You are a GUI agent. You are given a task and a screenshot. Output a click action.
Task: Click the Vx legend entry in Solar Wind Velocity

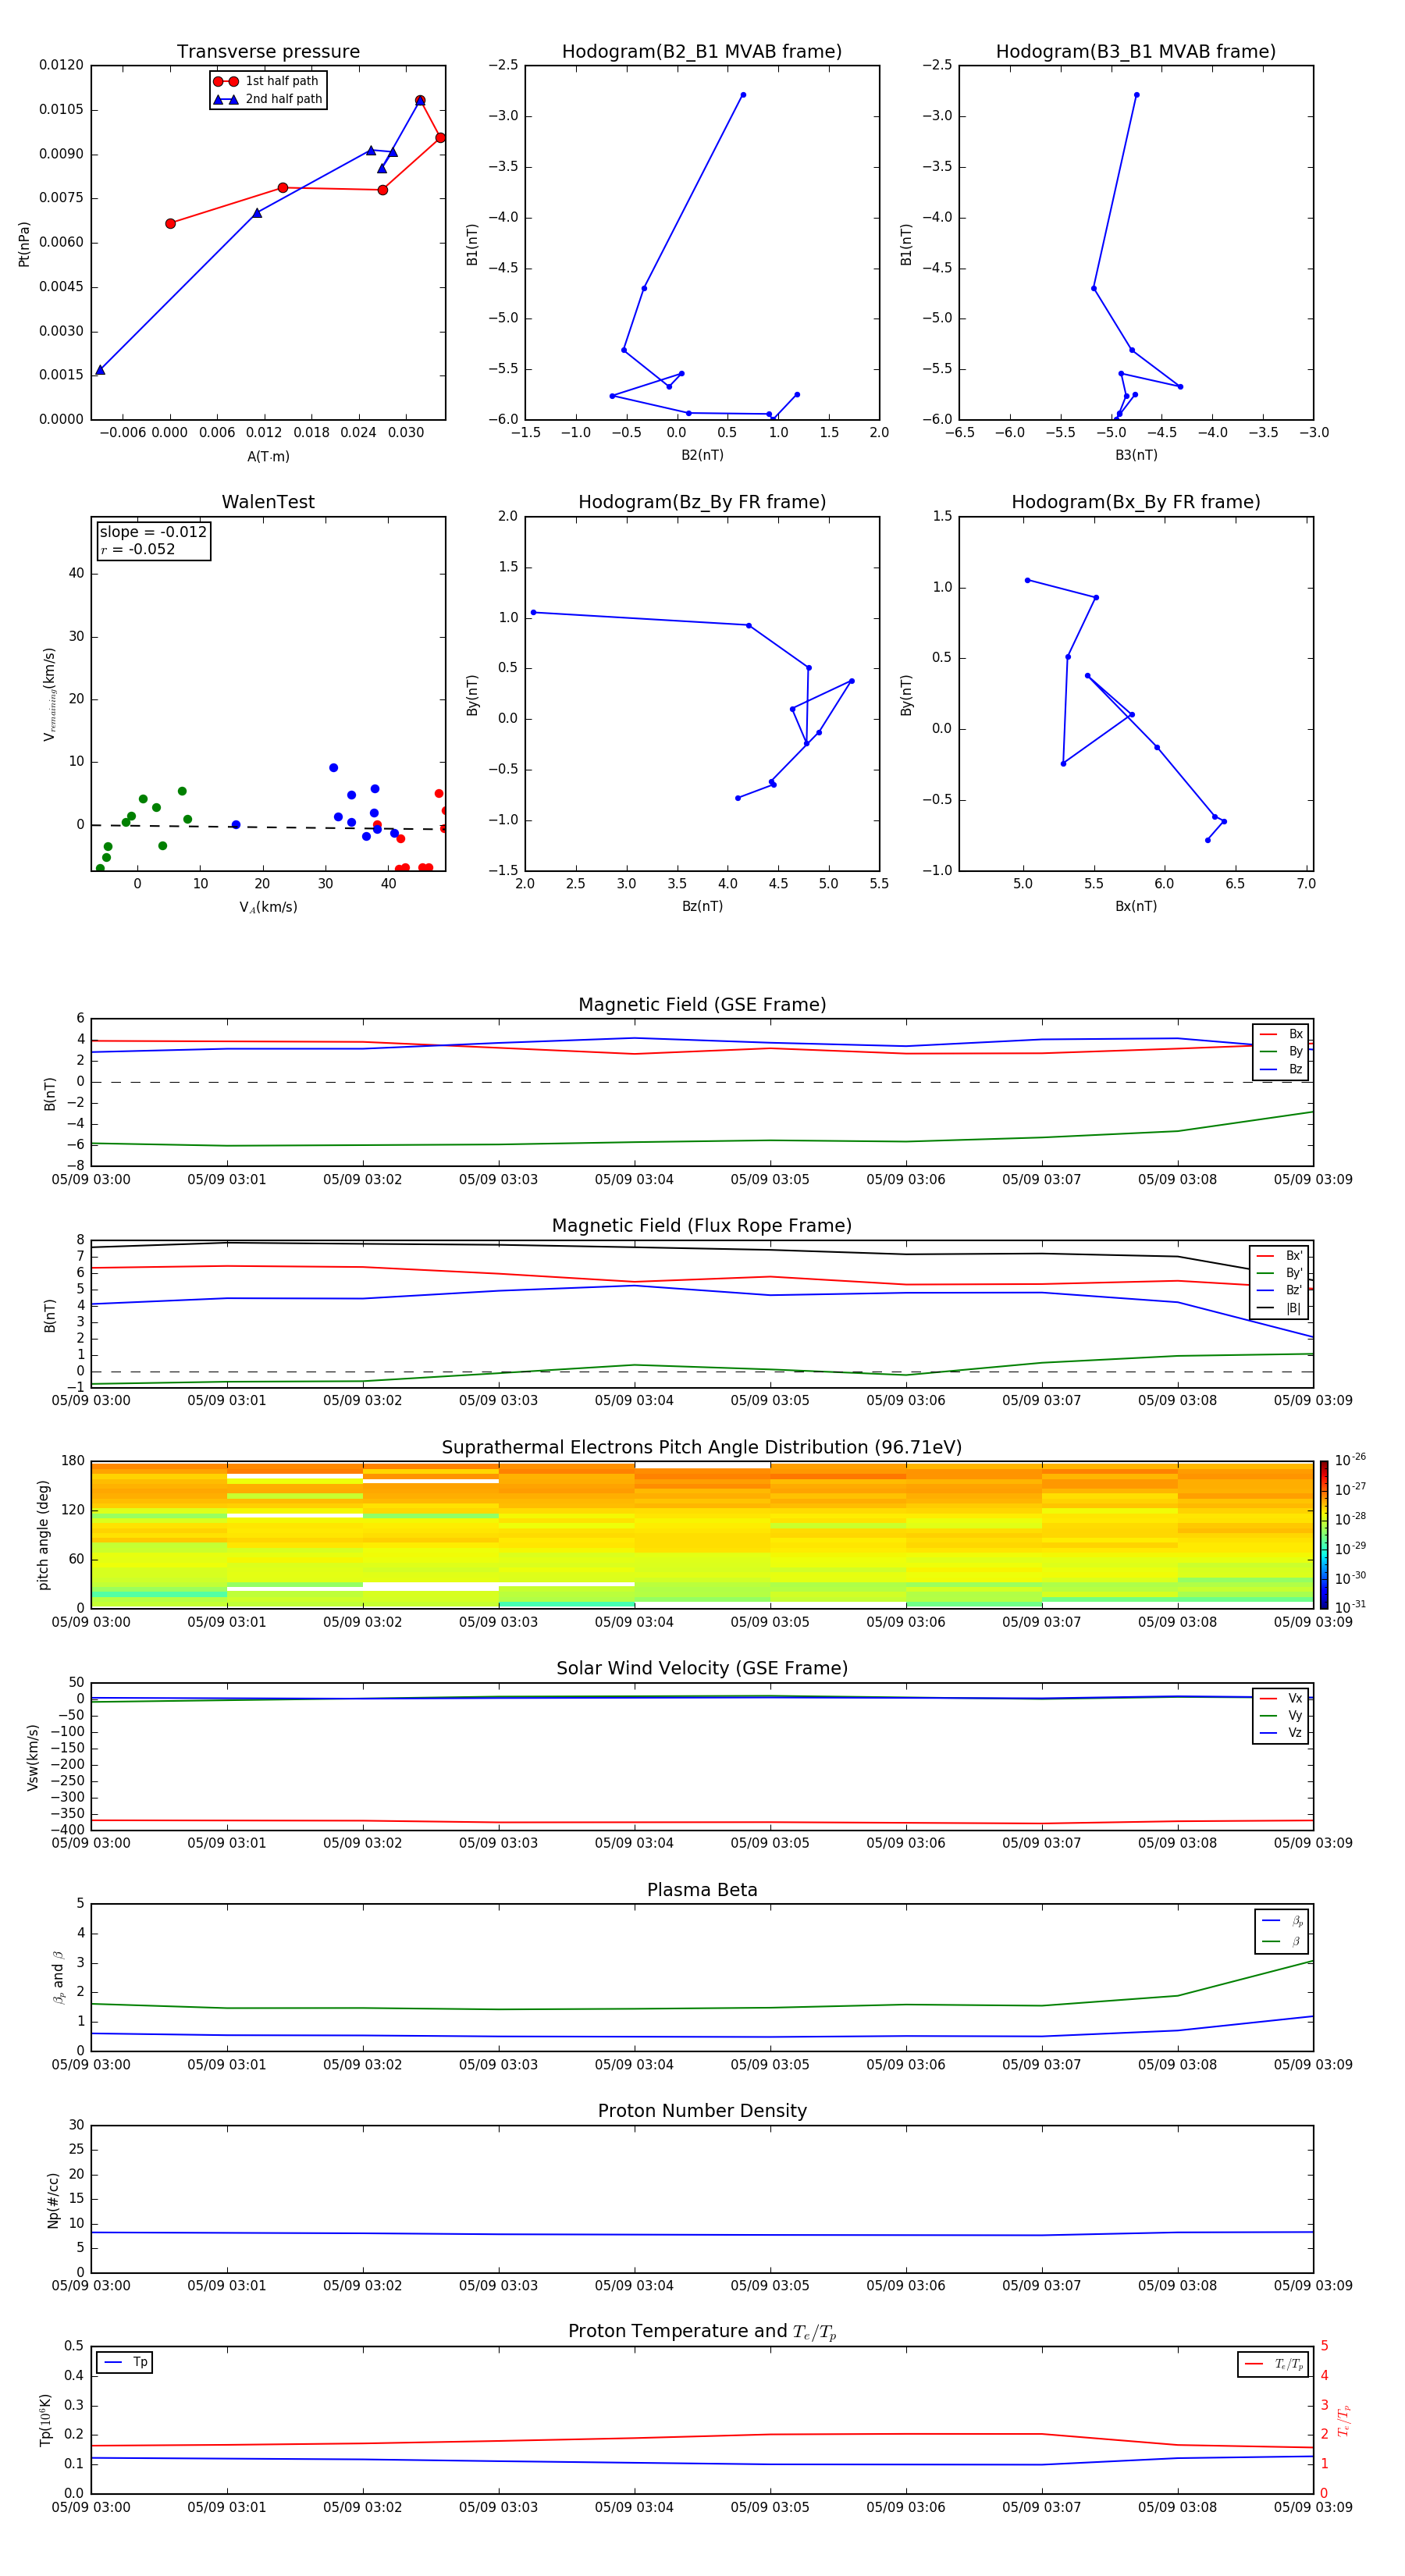(x=1281, y=1698)
